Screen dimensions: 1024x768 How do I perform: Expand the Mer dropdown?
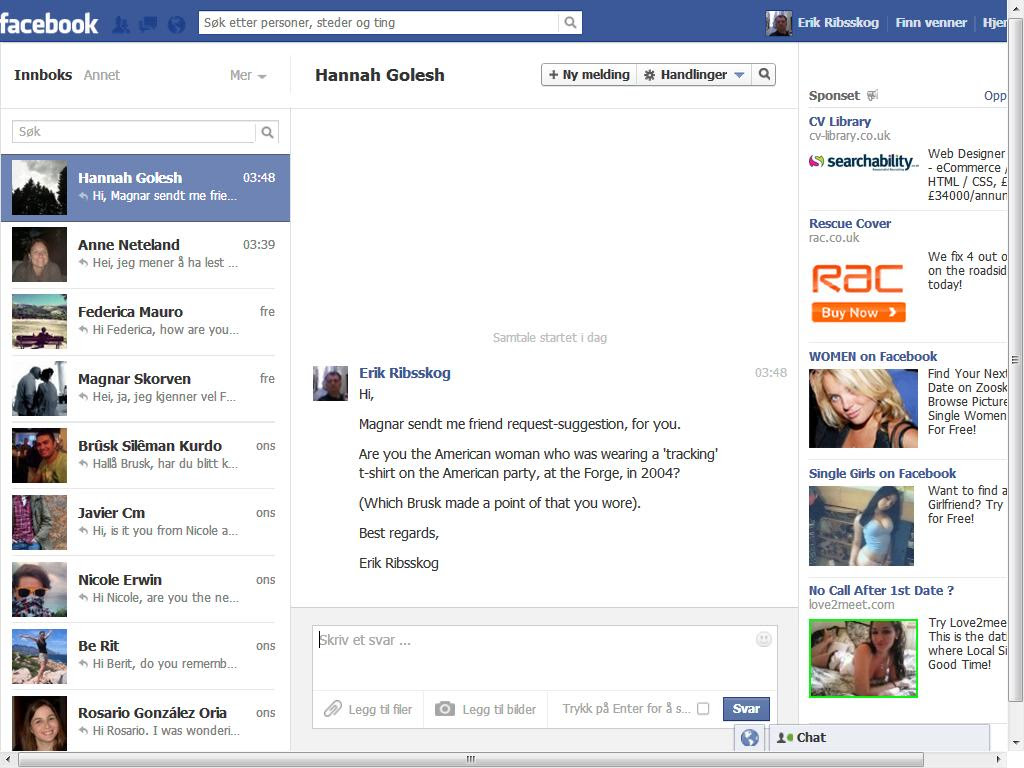point(248,75)
